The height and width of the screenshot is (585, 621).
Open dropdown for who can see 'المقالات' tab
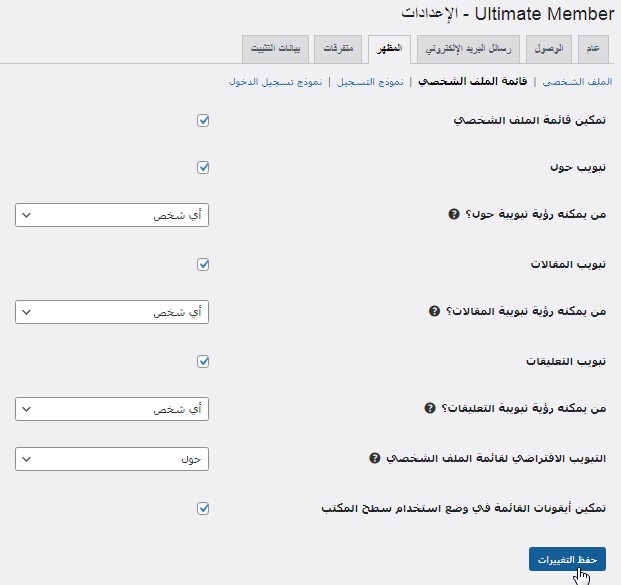[x=112, y=312]
